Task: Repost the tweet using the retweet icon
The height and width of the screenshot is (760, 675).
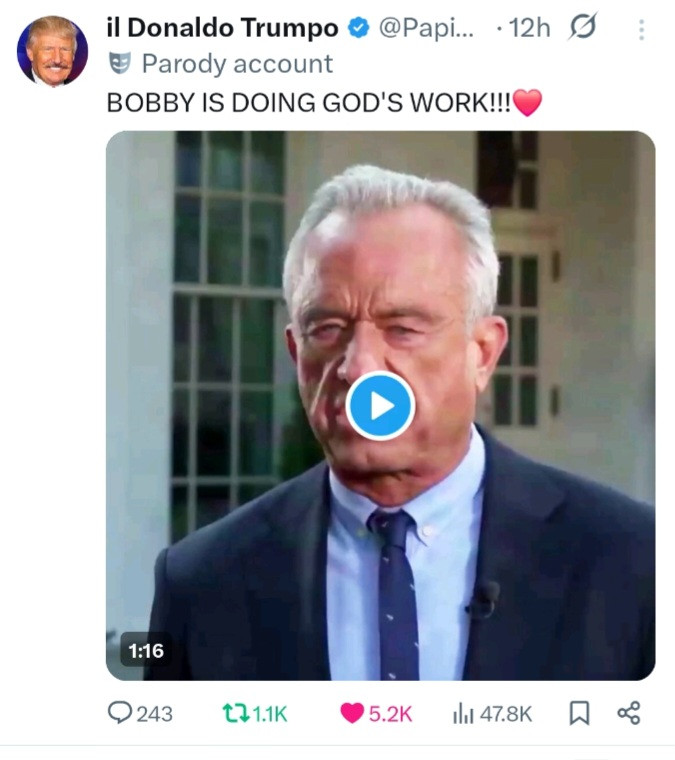Action: tap(233, 713)
